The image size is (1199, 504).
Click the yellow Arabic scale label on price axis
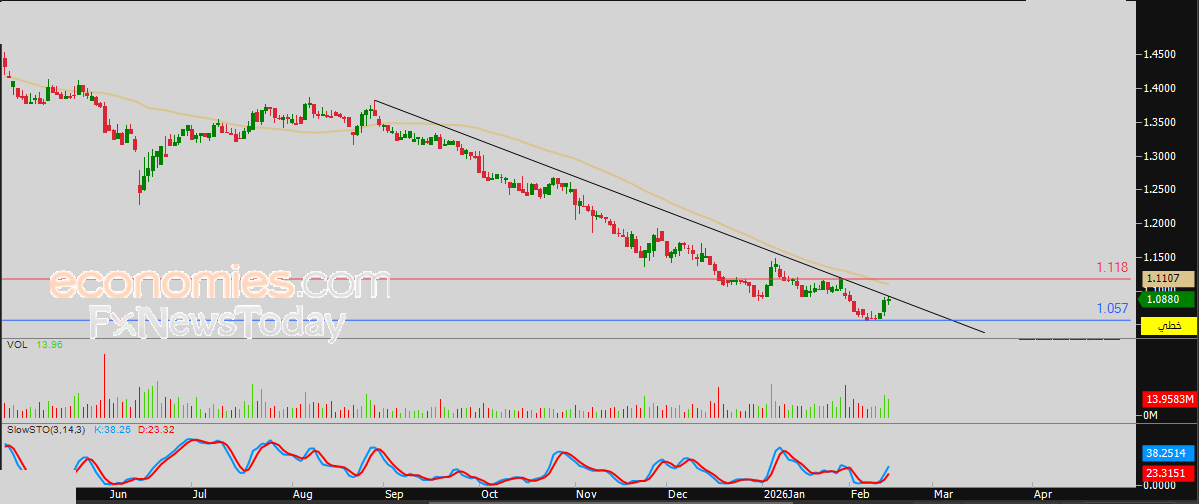pyautogui.click(x=1168, y=326)
